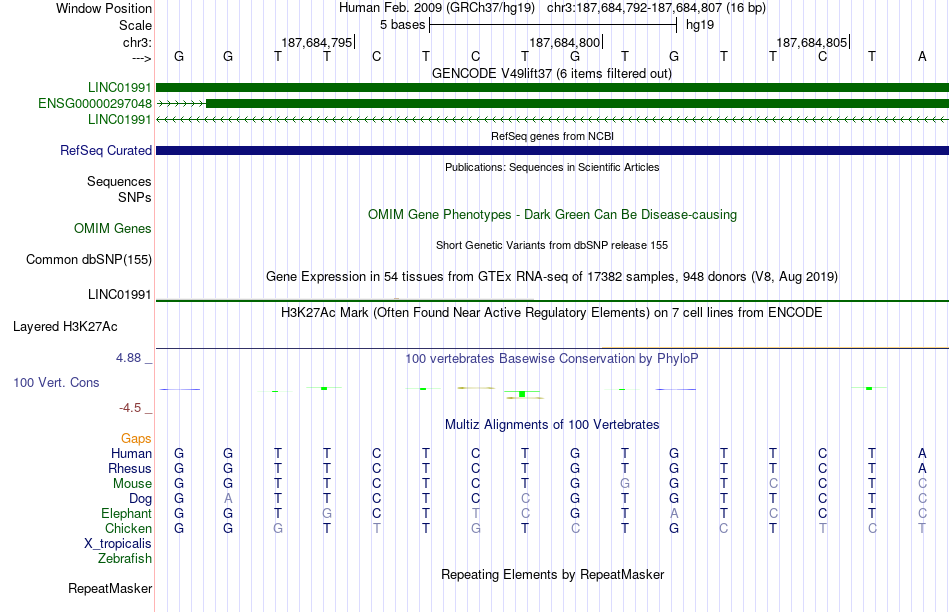Open Multiz Alignments of 100 Vertebrates title

(551, 425)
